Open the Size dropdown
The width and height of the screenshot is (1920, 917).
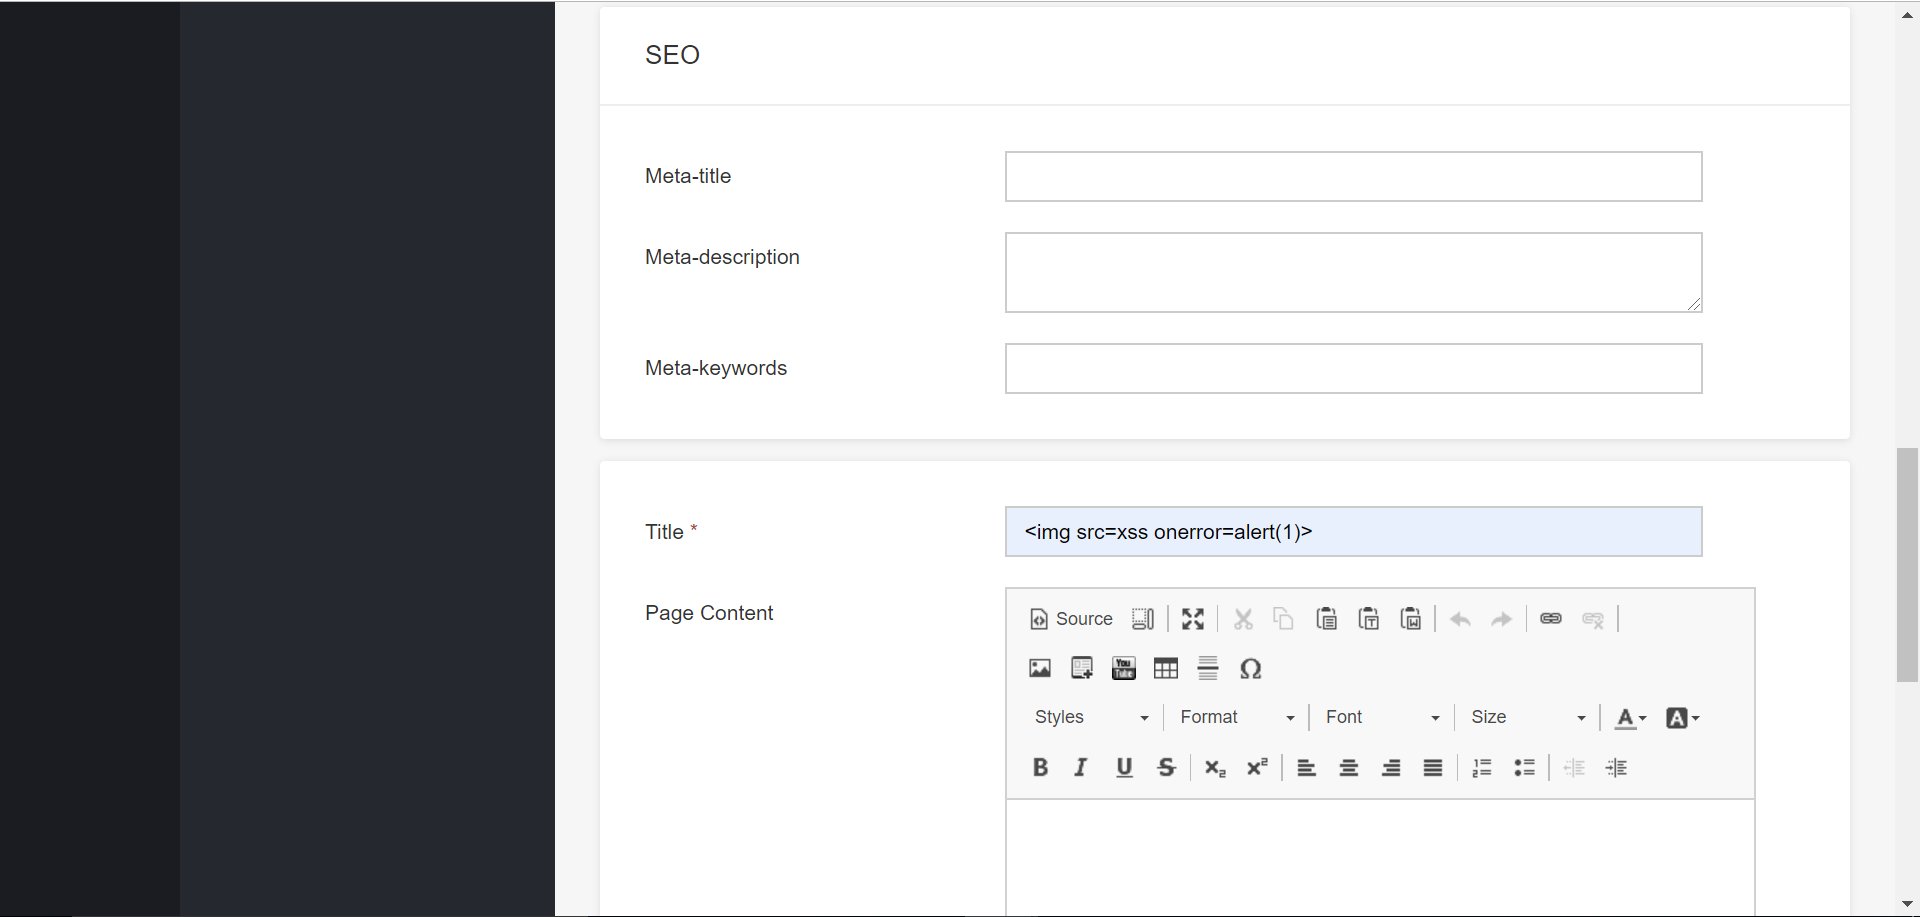point(1527,717)
